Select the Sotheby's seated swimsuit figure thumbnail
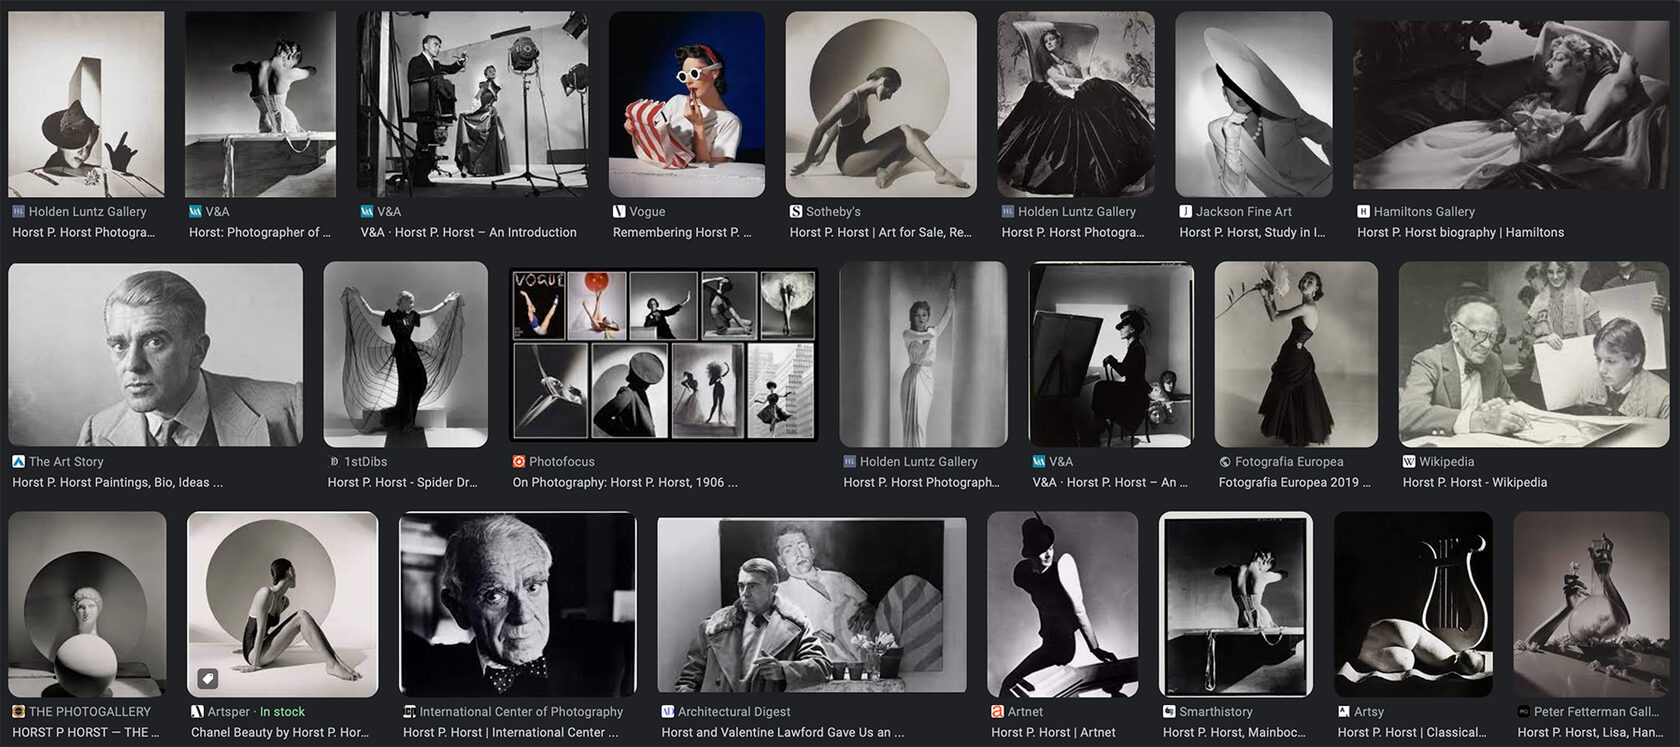This screenshot has width=1680, height=747. (881, 104)
